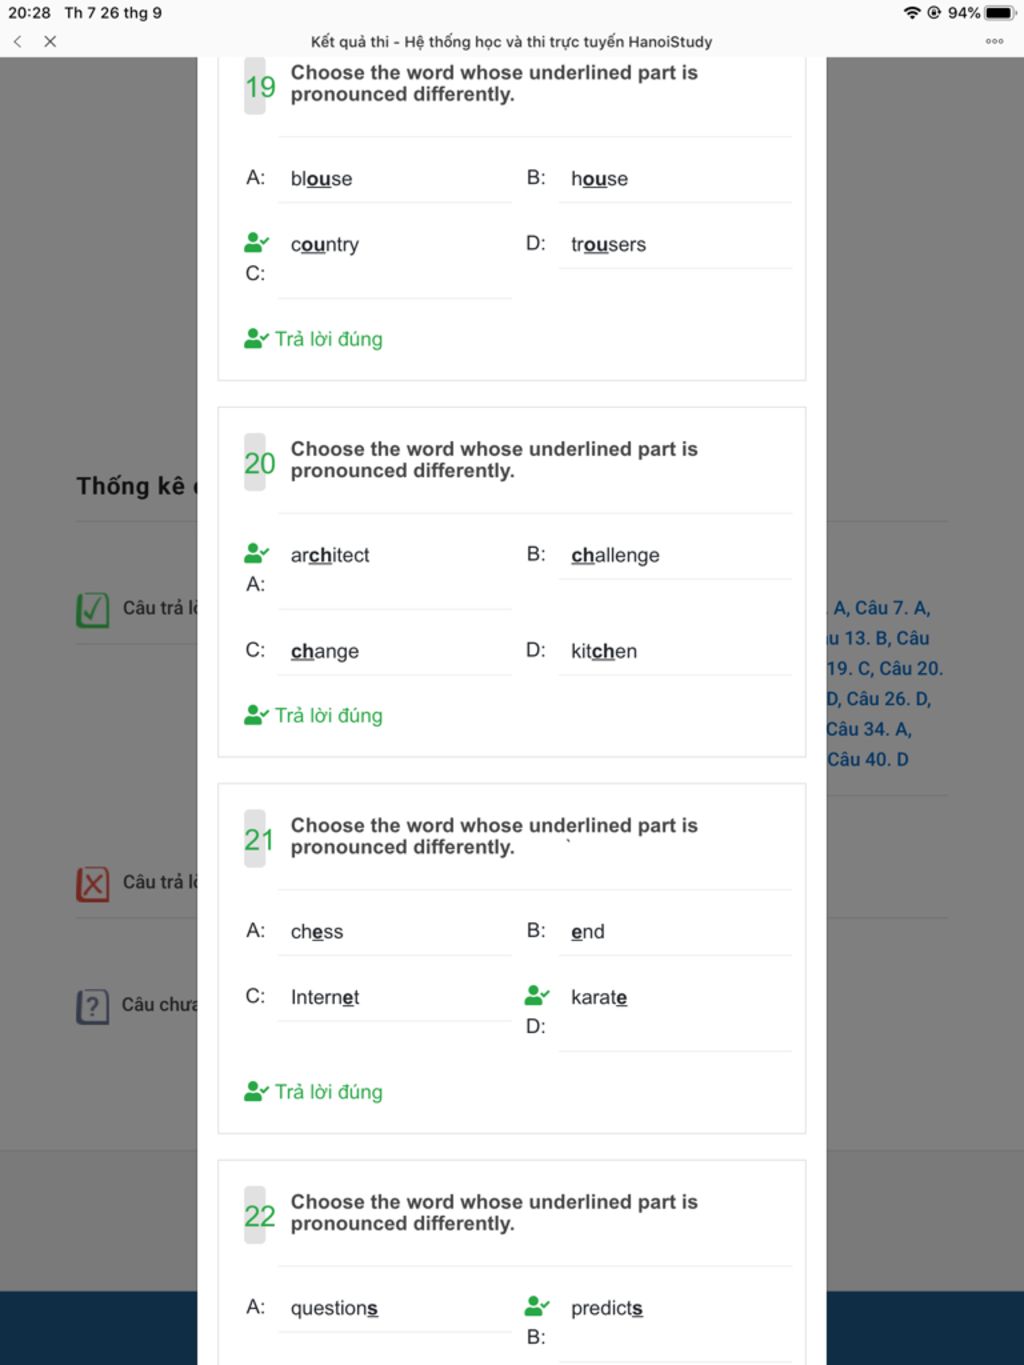Screen dimensions: 1024x1365
Task: Open the three-dots more options menu
Action: click(x=994, y=41)
